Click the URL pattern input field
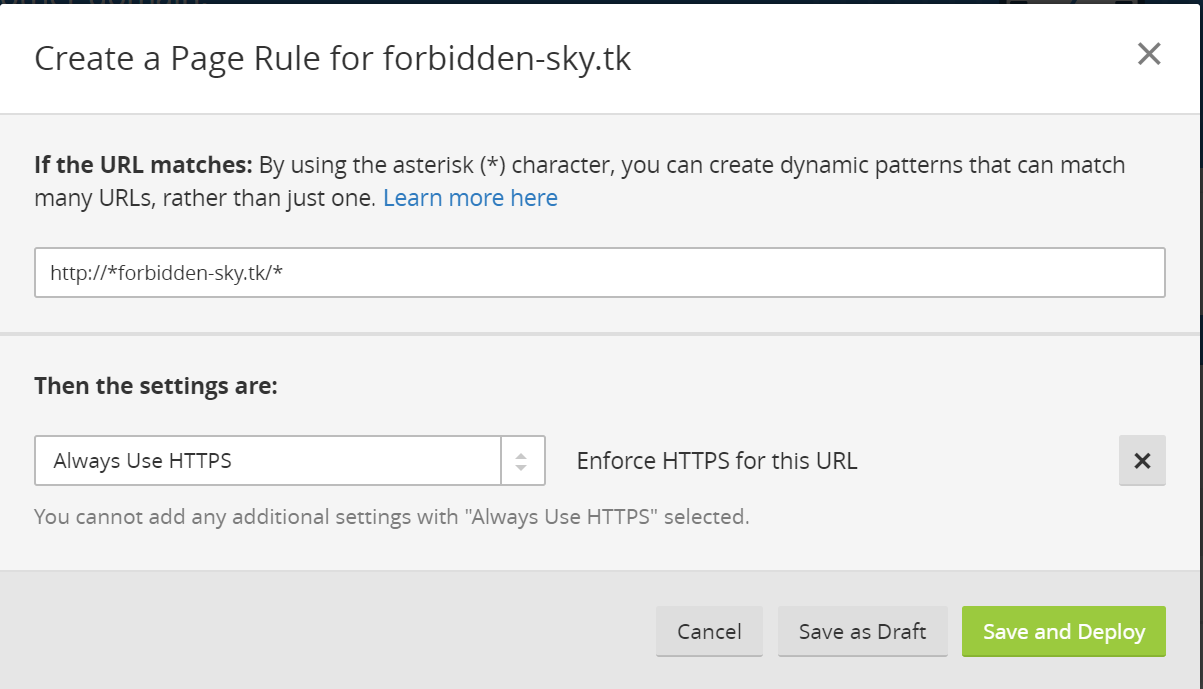1203x689 pixels. pos(600,271)
